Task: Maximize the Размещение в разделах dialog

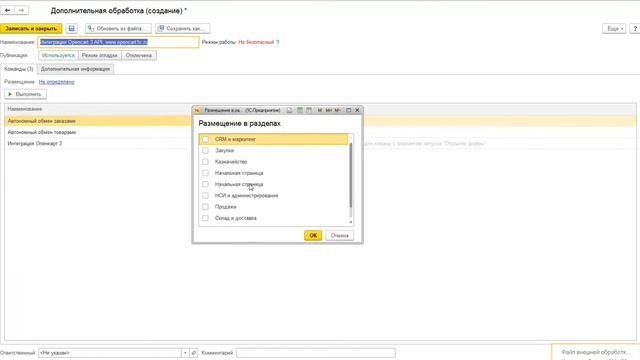Action: [x=349, y=110]
